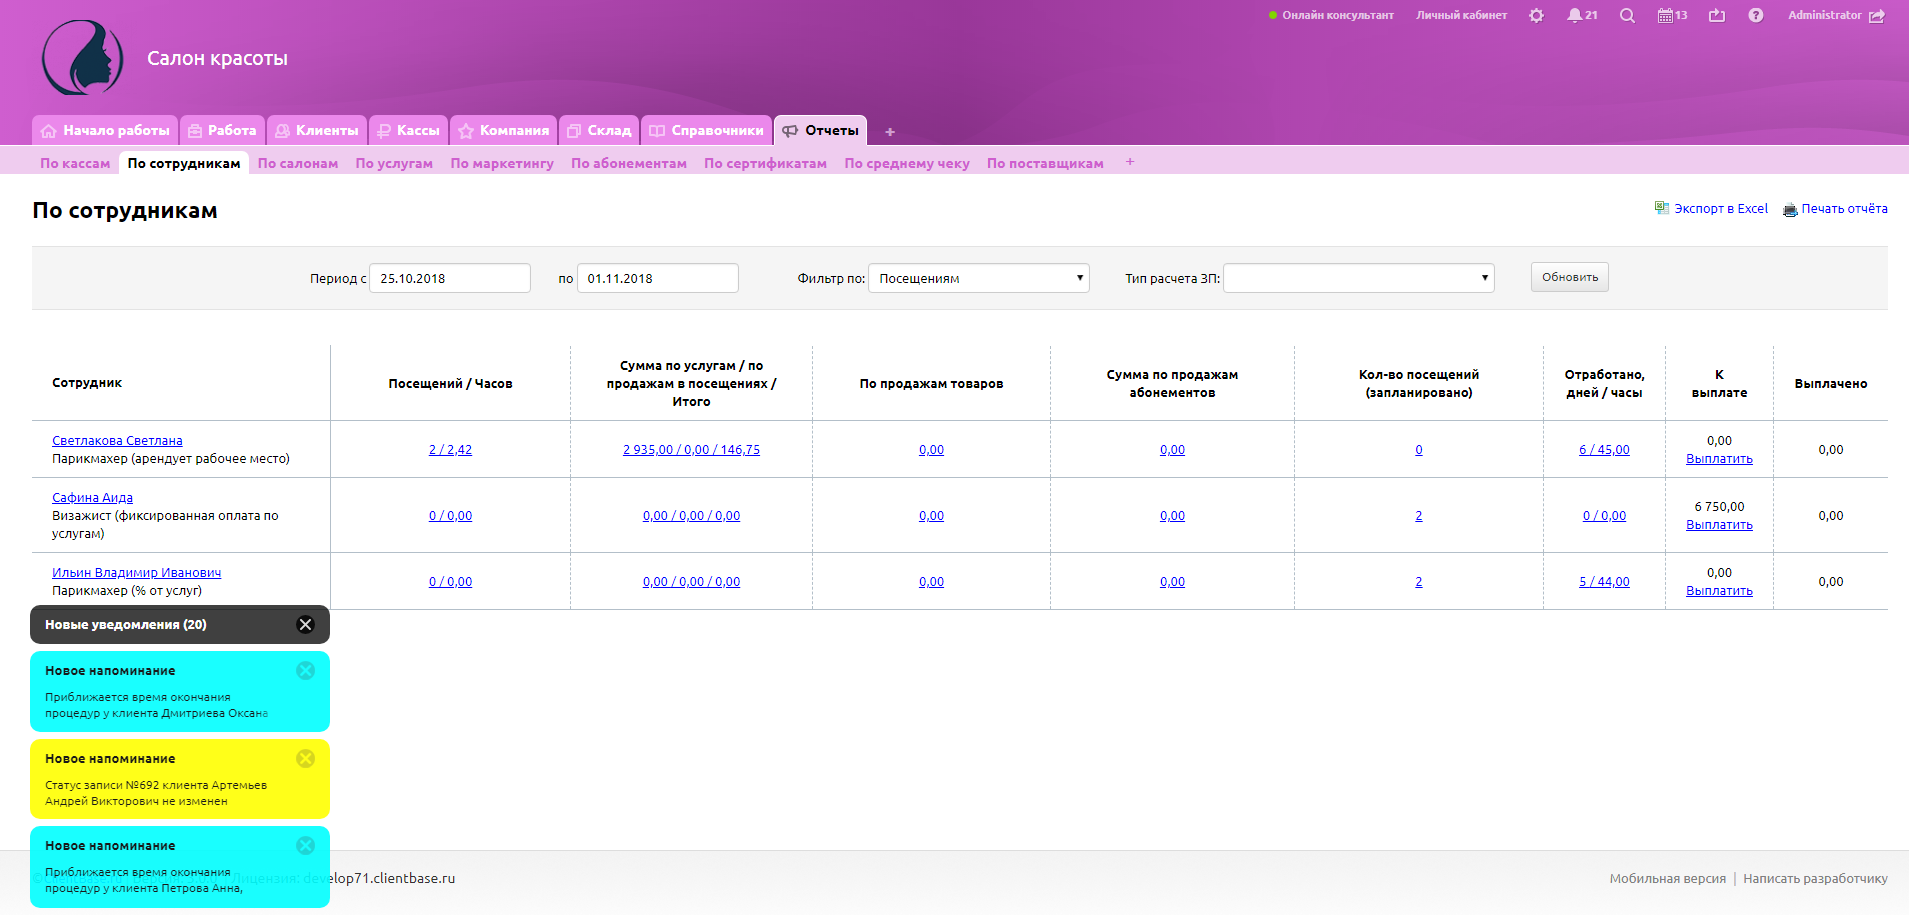Image resolution: width=1909 pixels, height=915 pixels.
Task: Click Выплатить for Сафина Аида
Action: click(x=1718, y=525)
